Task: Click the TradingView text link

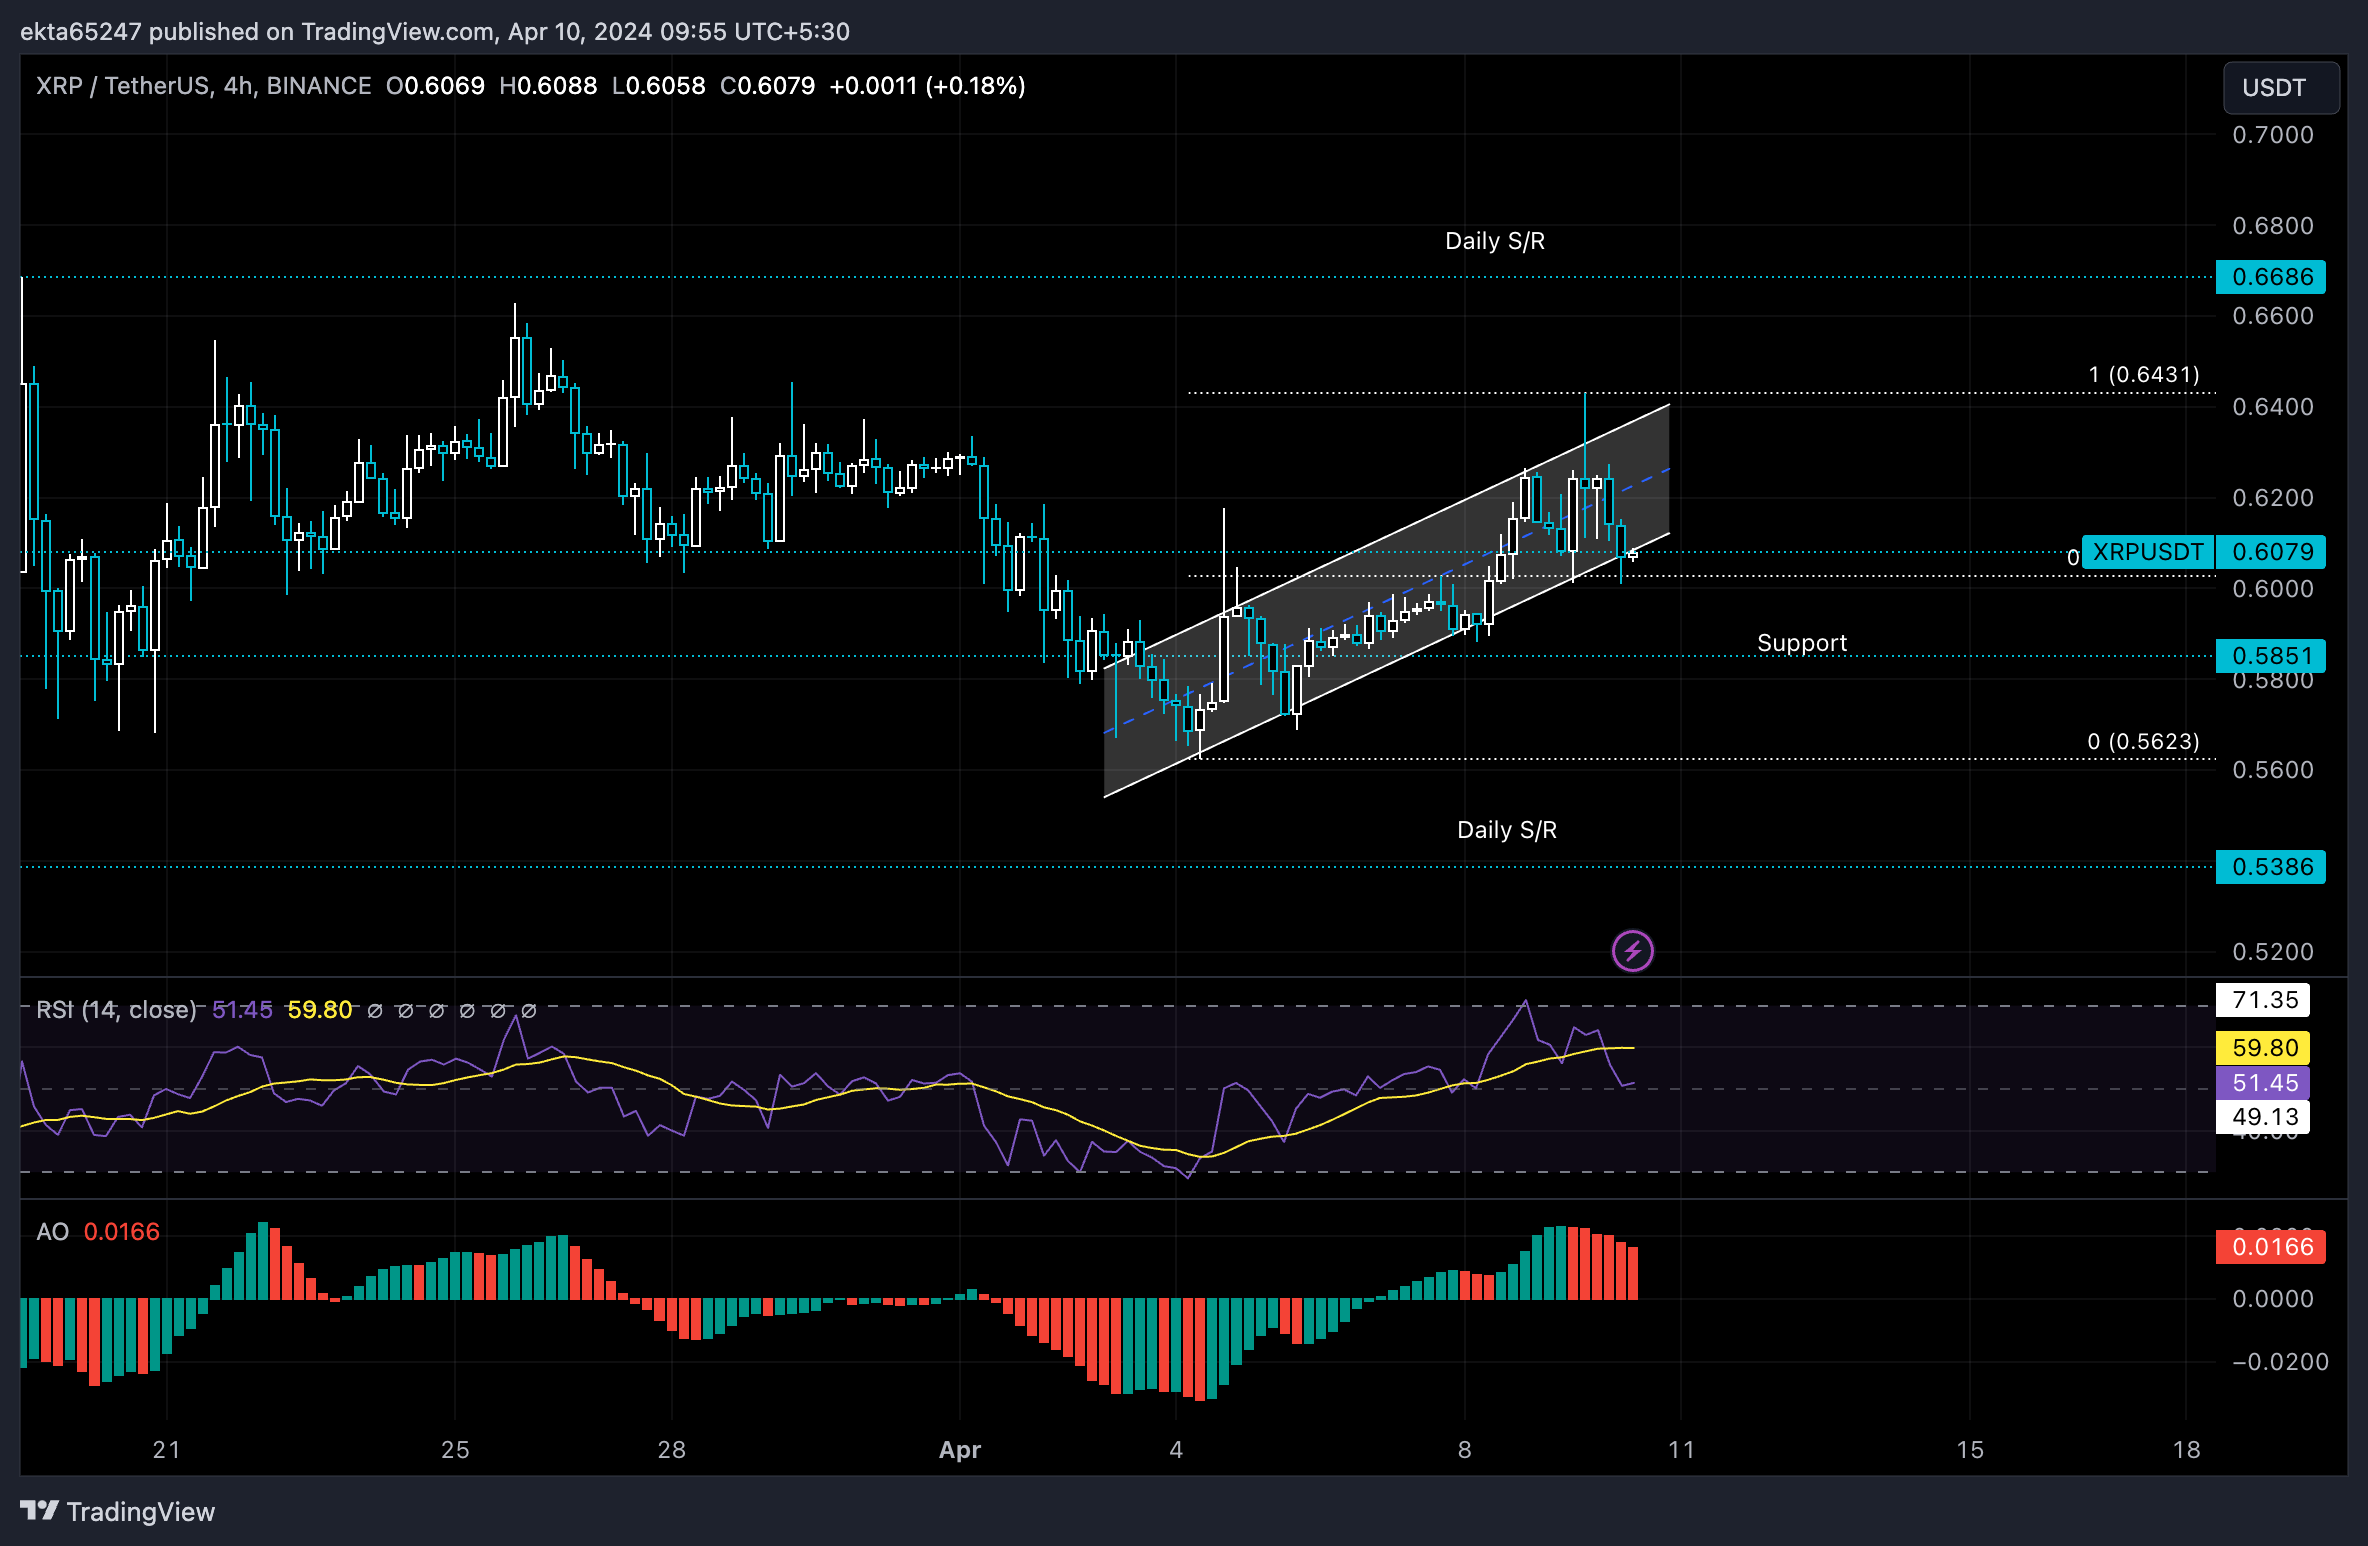Action: 141,1512
